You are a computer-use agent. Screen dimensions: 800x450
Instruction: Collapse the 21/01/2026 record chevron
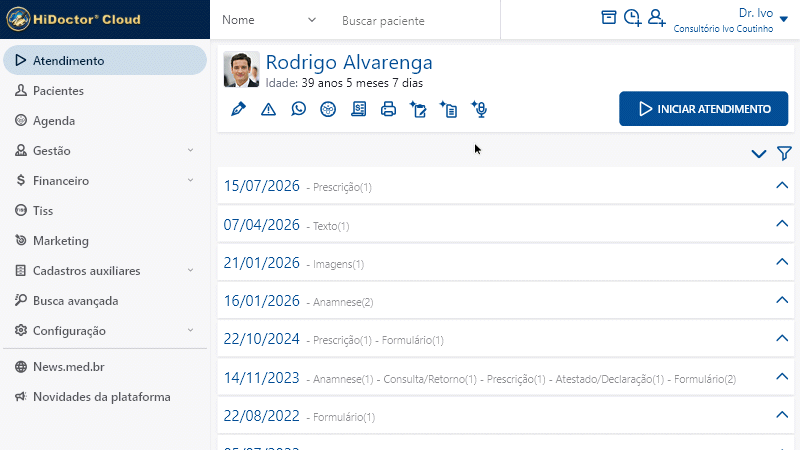point(782,262)
